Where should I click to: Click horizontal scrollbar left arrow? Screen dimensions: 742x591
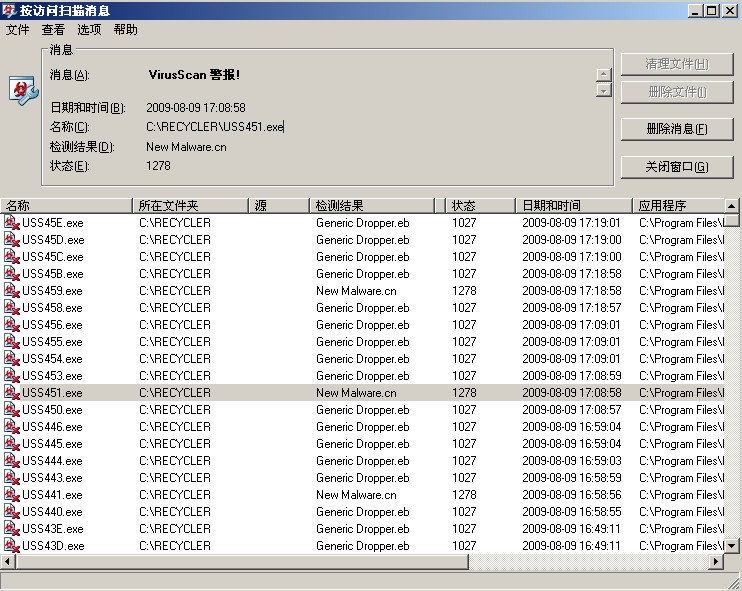pyautogui.click(x=8, y=562)
